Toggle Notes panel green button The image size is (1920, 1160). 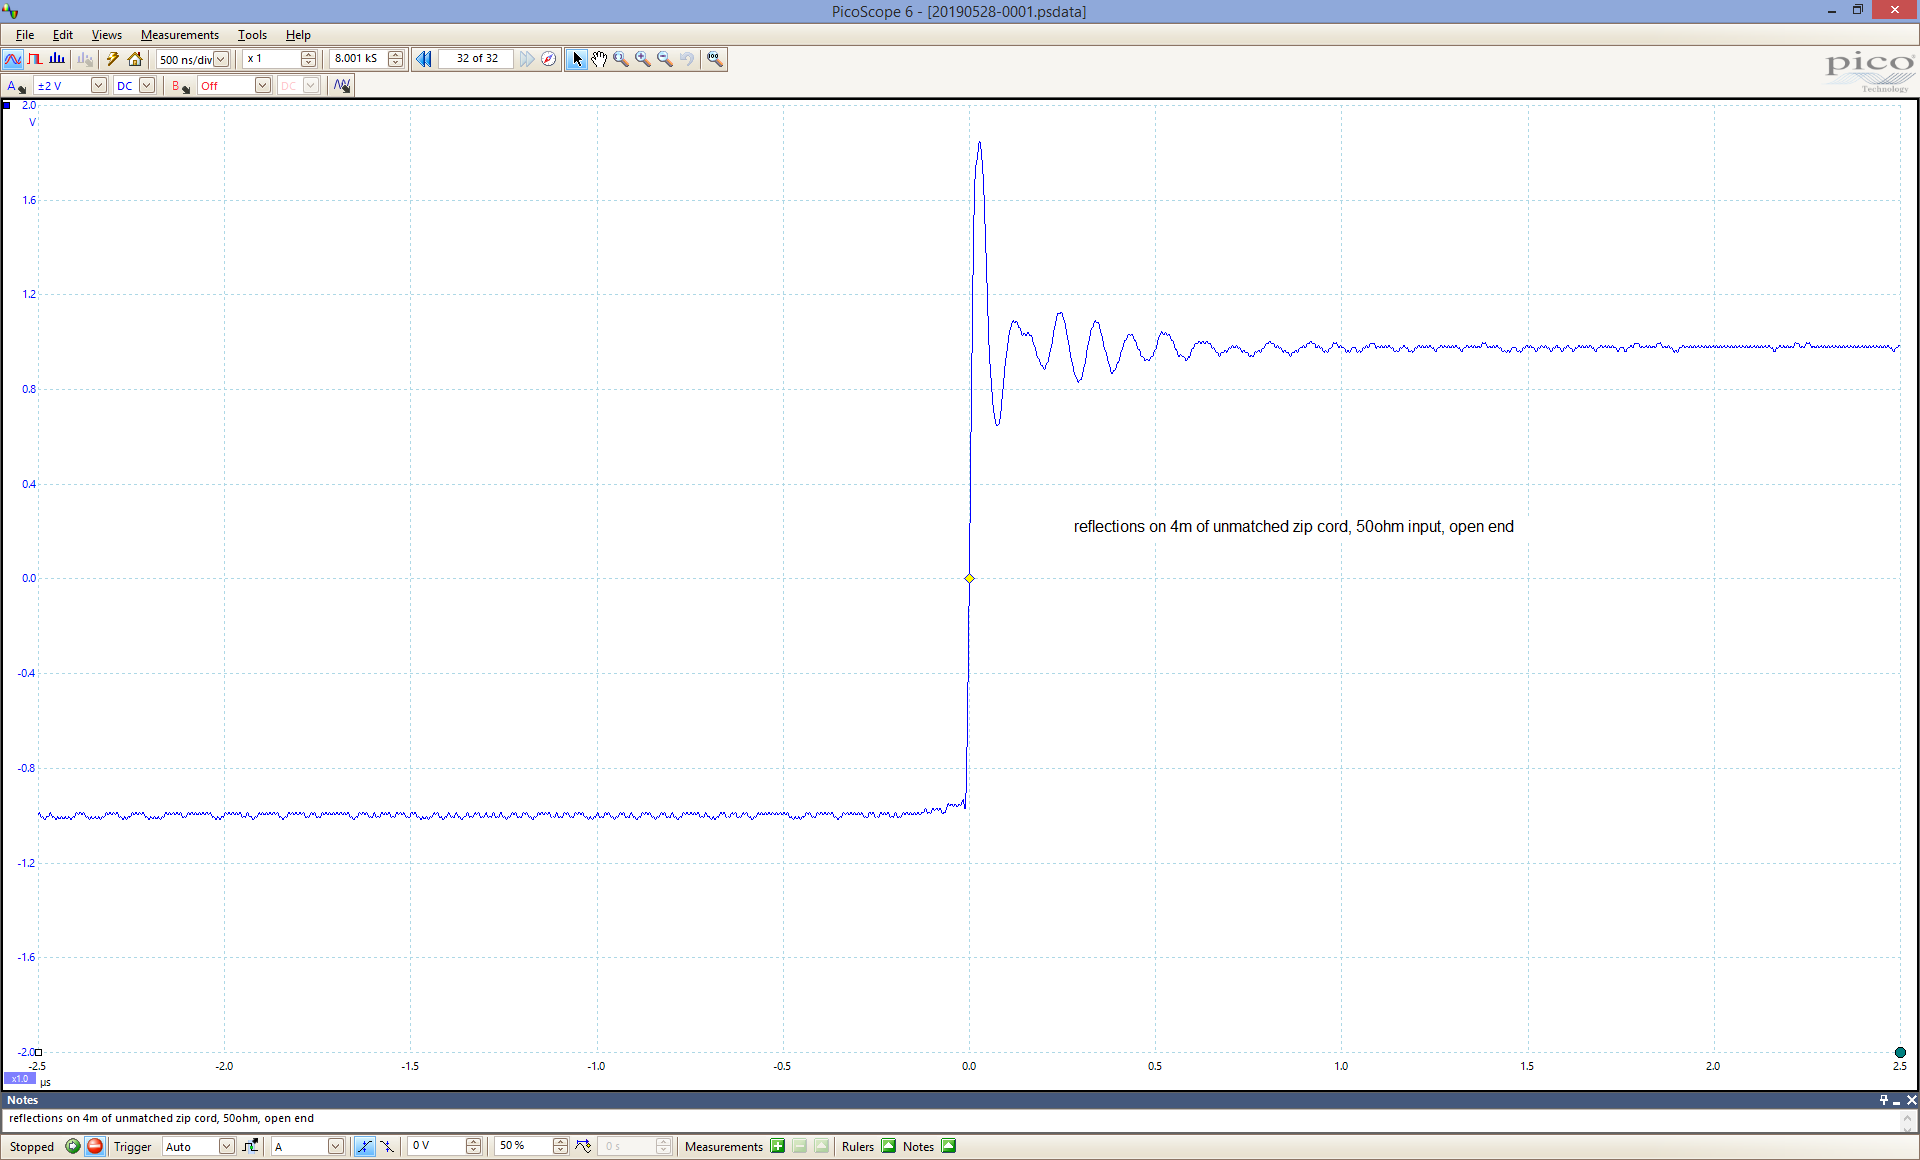[949, 1146]
